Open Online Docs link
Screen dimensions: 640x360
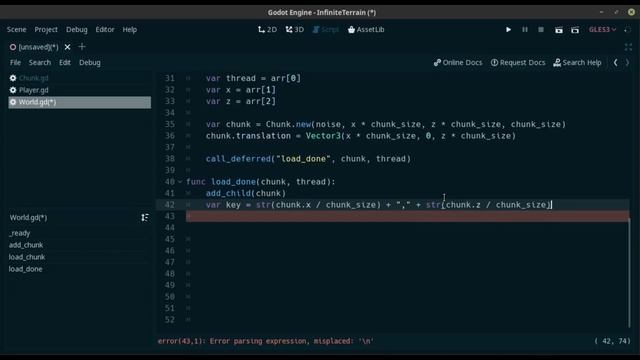[458, 62]
